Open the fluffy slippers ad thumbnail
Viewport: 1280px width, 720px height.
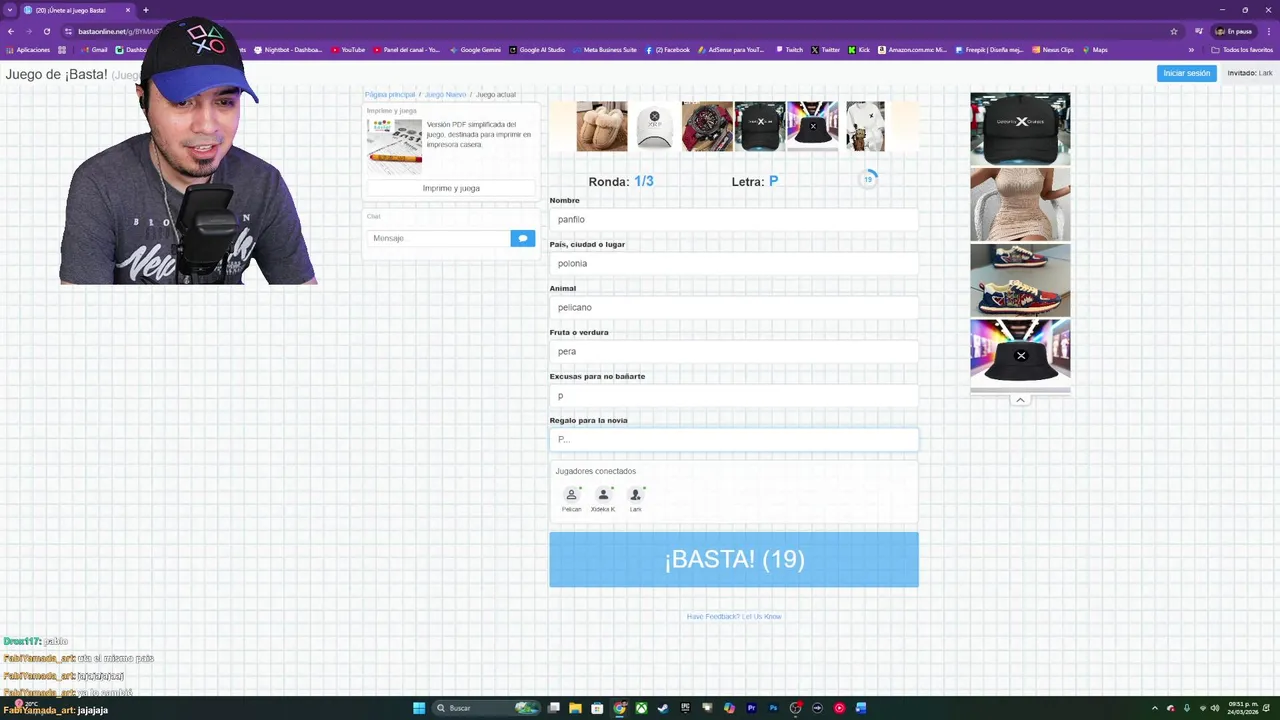pos(602,127)
